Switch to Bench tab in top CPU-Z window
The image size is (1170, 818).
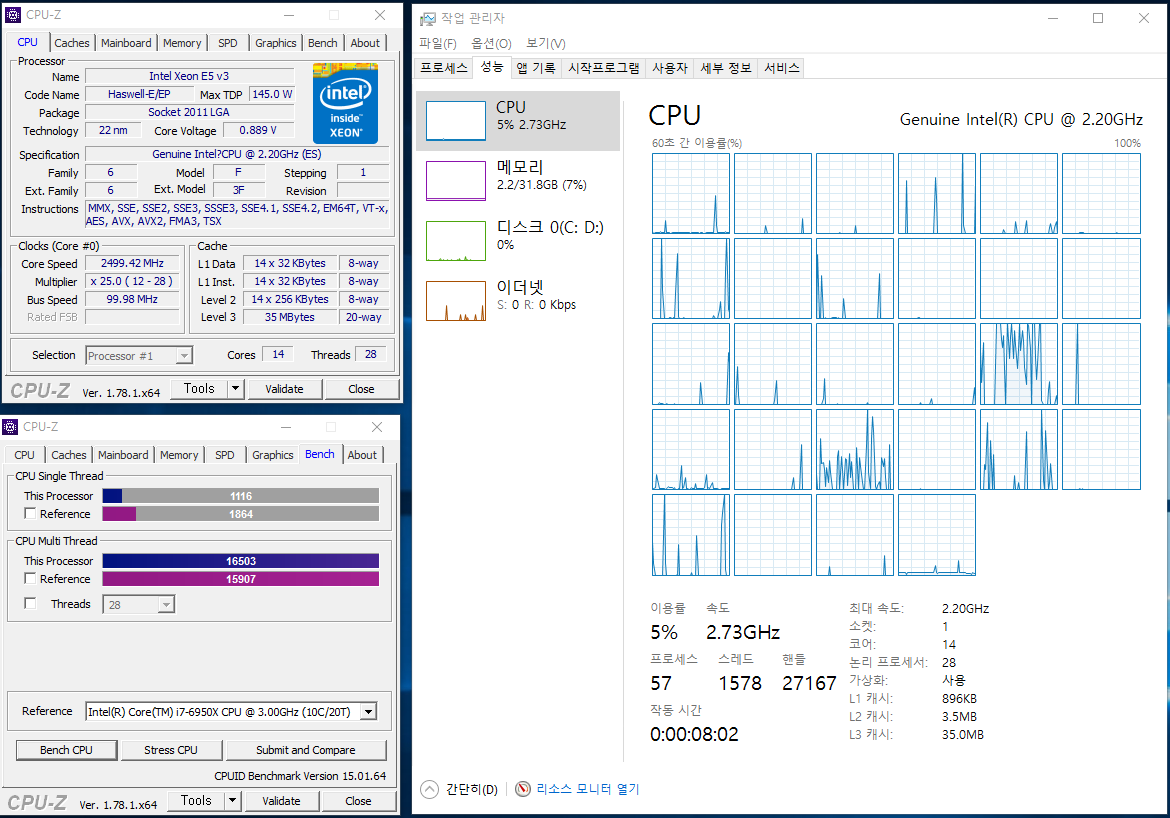click(x=322, y=43)
